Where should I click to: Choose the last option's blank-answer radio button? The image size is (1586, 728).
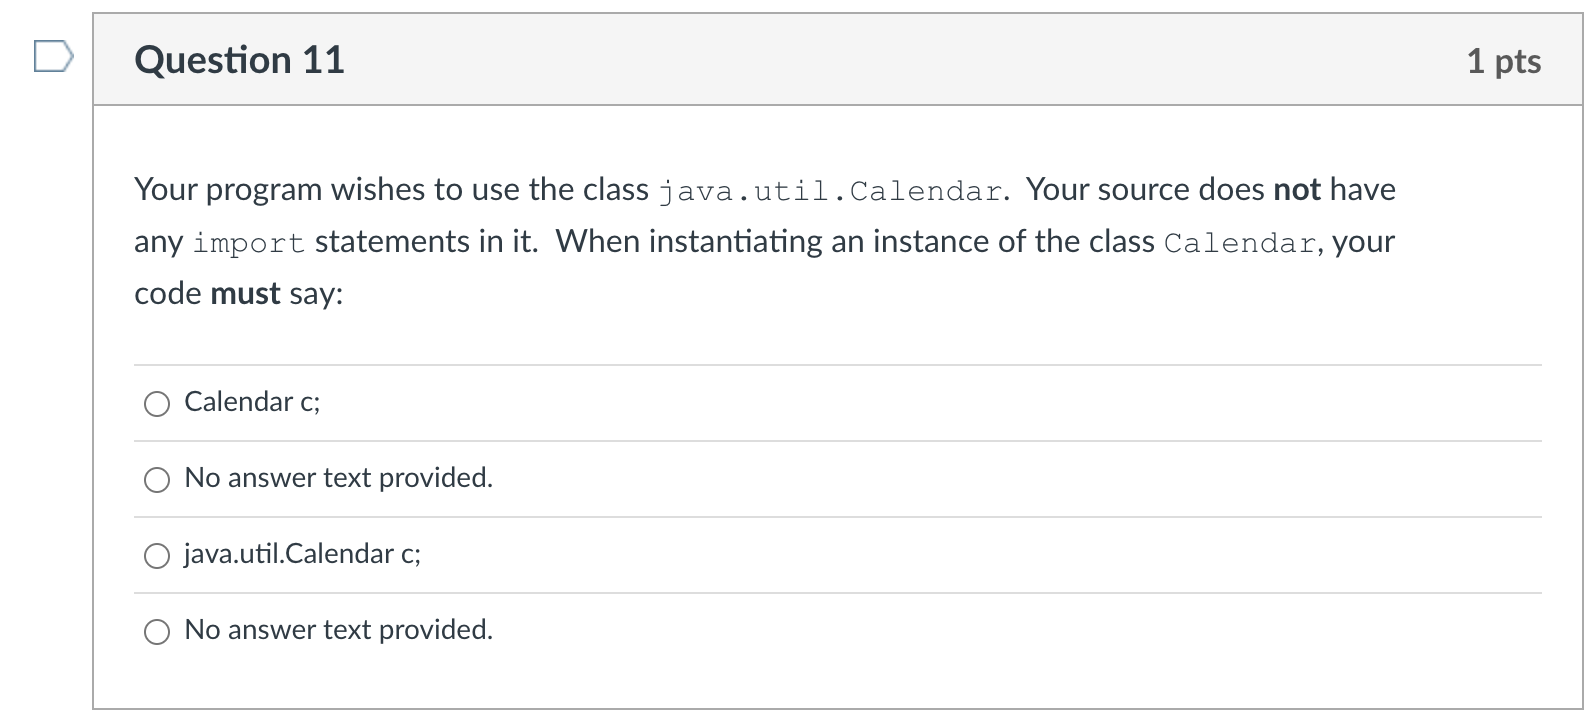[x=157, y=632]
